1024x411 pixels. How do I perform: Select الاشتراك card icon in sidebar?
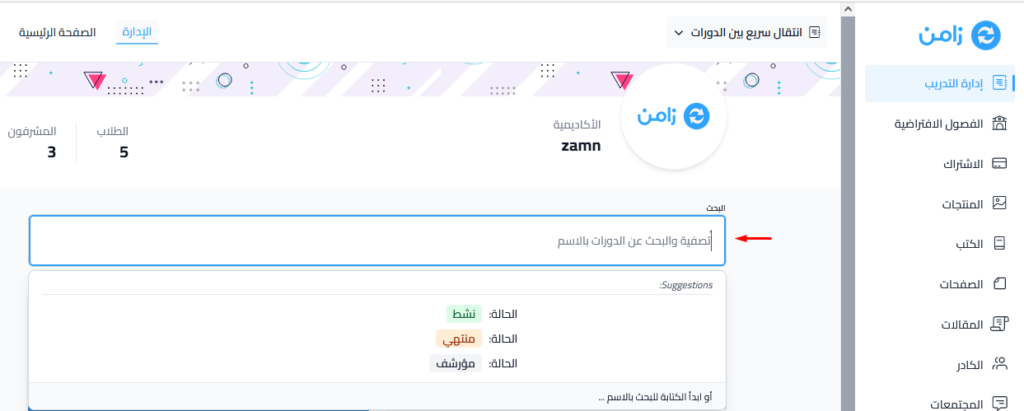(999, 164)
